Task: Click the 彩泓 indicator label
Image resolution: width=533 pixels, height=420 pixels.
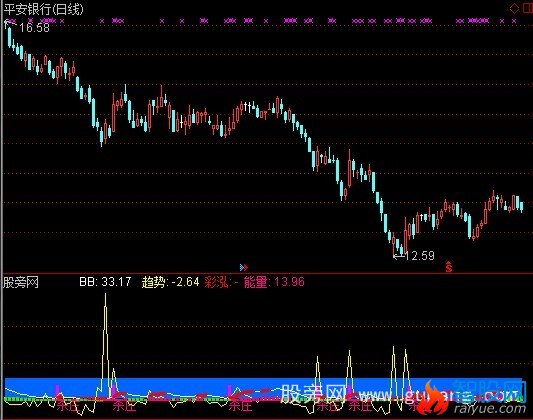Action: point(217,282)
